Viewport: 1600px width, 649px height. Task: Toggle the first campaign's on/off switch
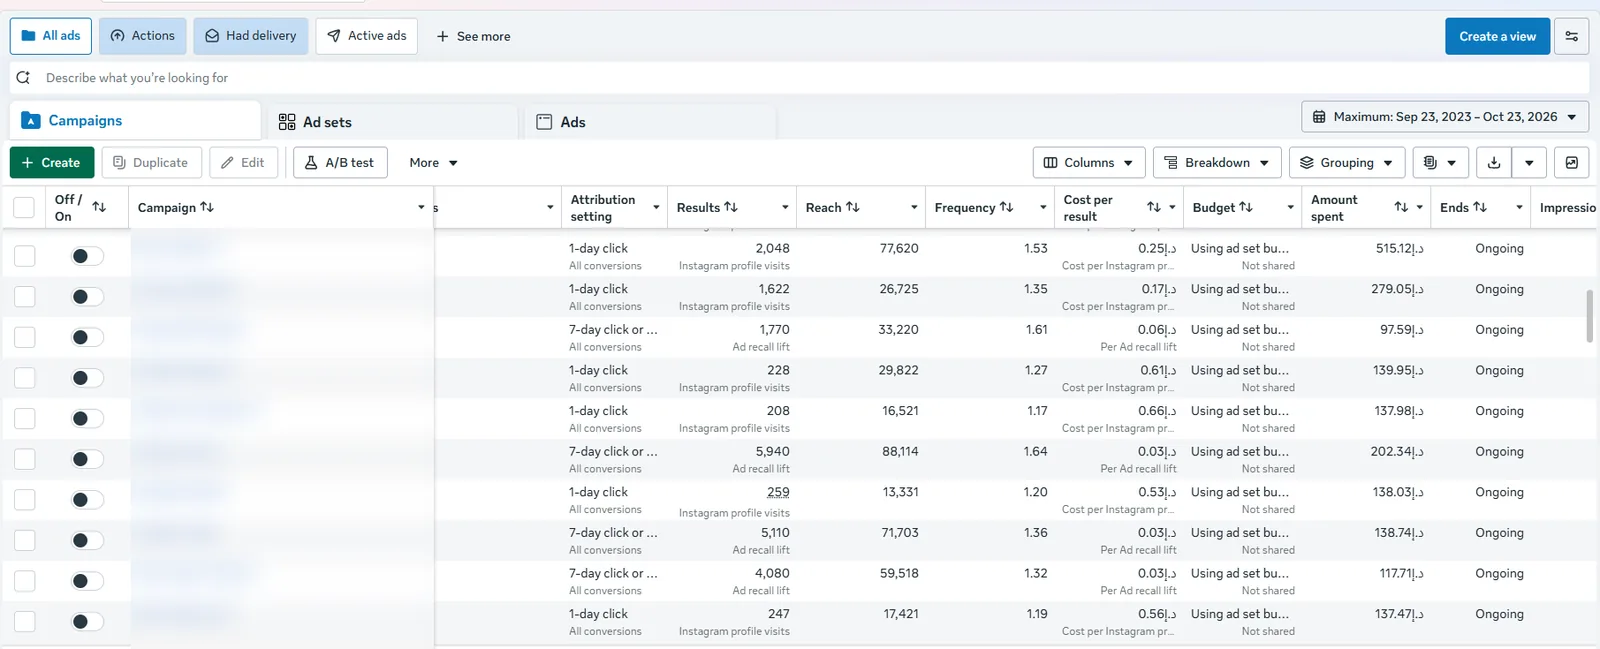[87, 256]
